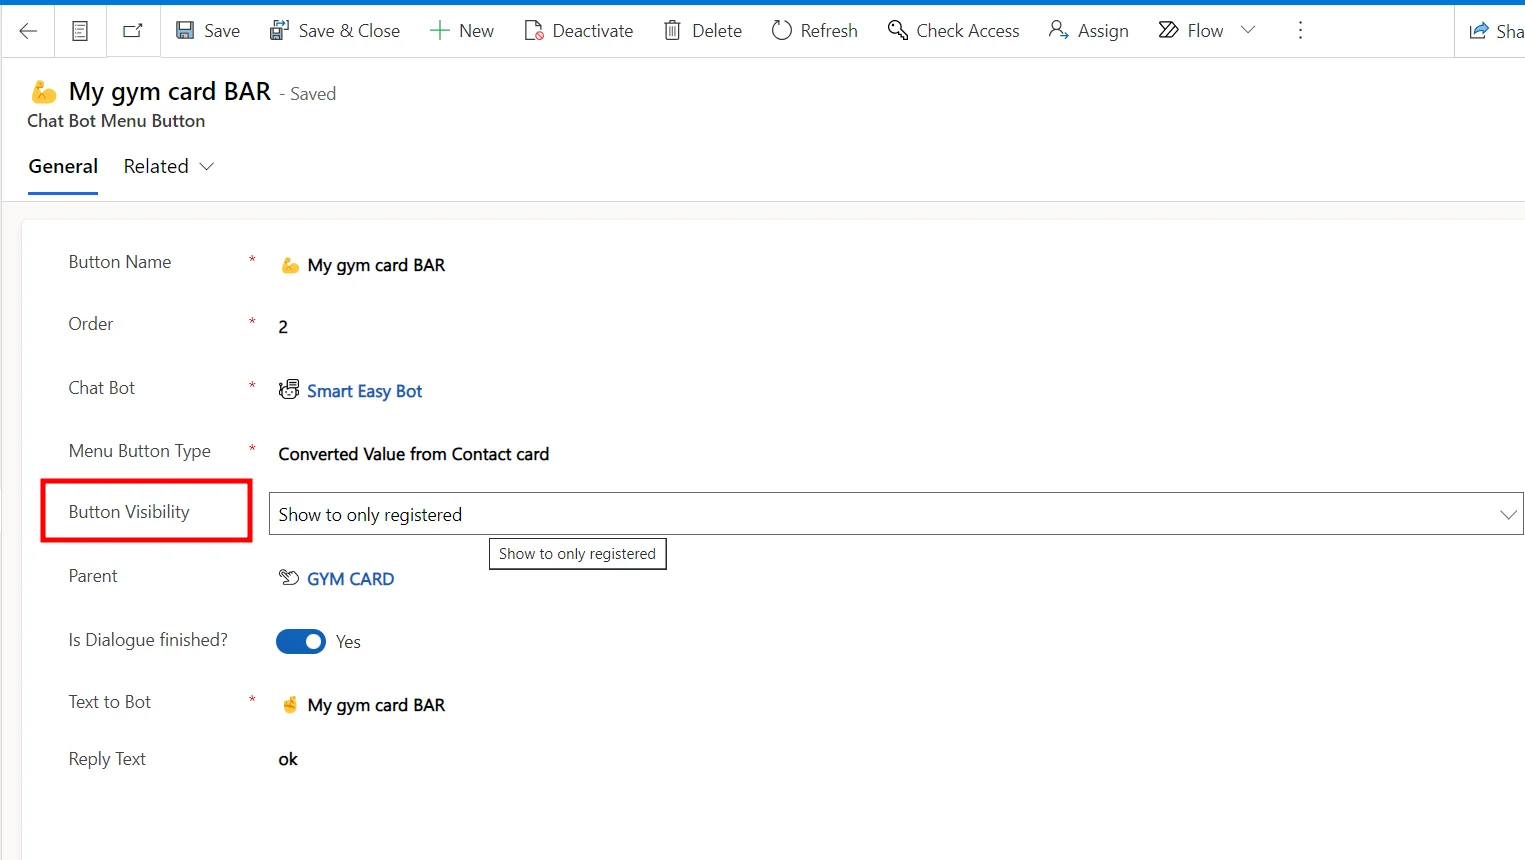
Task: Click the Share button
Action: pyautogui.click(x=1496, y=31)
